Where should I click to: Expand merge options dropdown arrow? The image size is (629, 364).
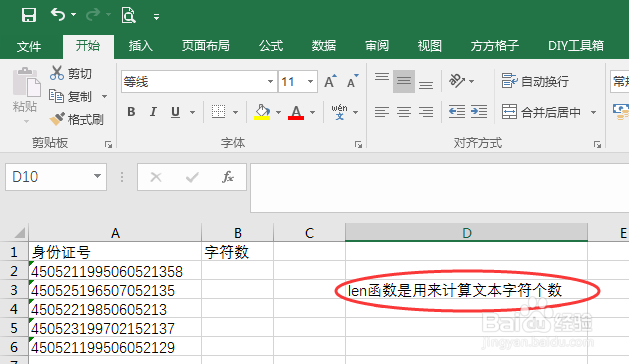593,112
